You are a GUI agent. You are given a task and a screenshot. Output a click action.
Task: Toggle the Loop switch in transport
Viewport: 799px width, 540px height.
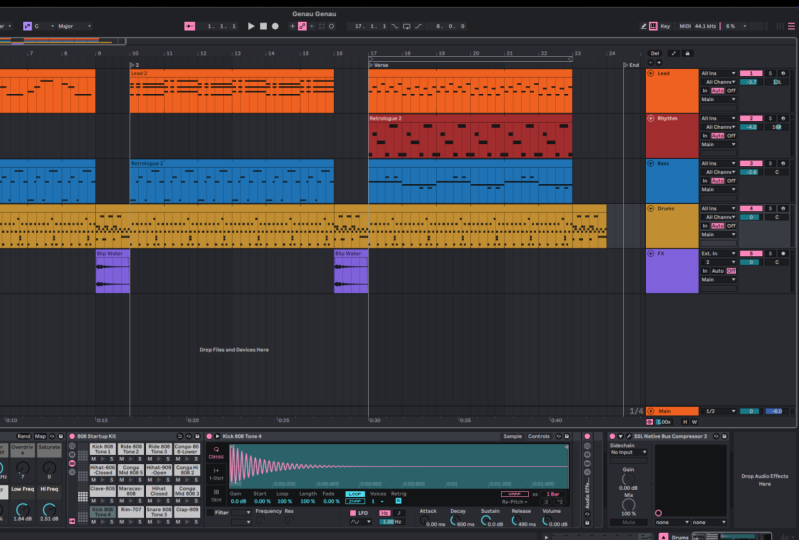tap(407, 26)
